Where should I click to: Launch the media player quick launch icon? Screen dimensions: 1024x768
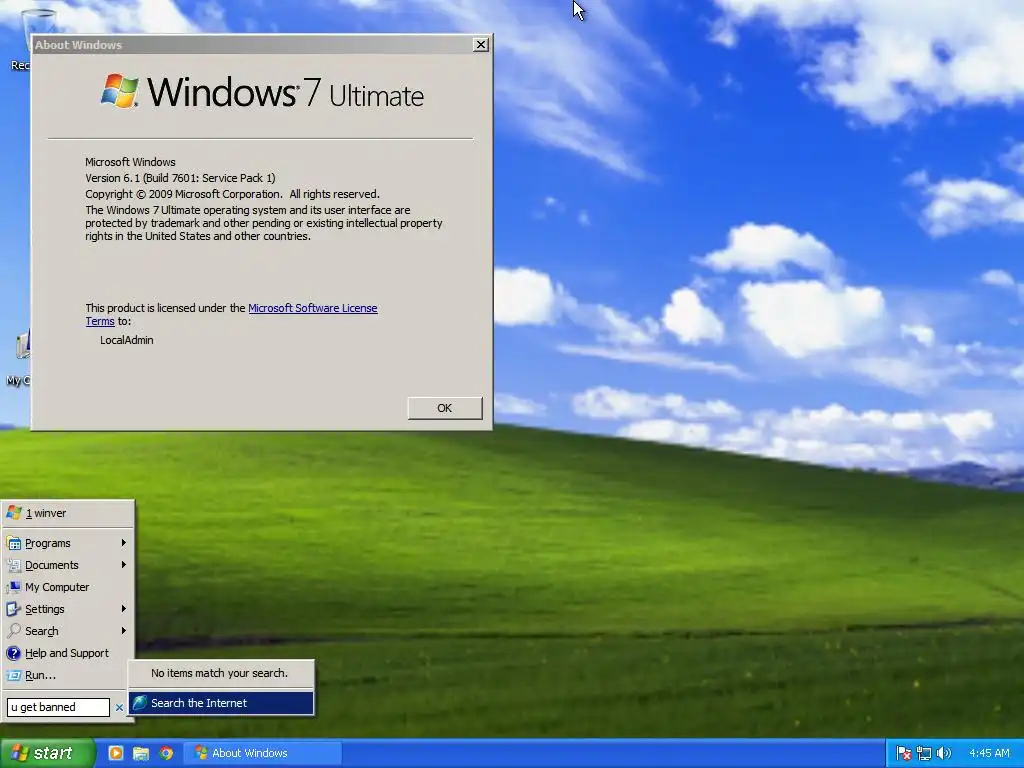116,753
